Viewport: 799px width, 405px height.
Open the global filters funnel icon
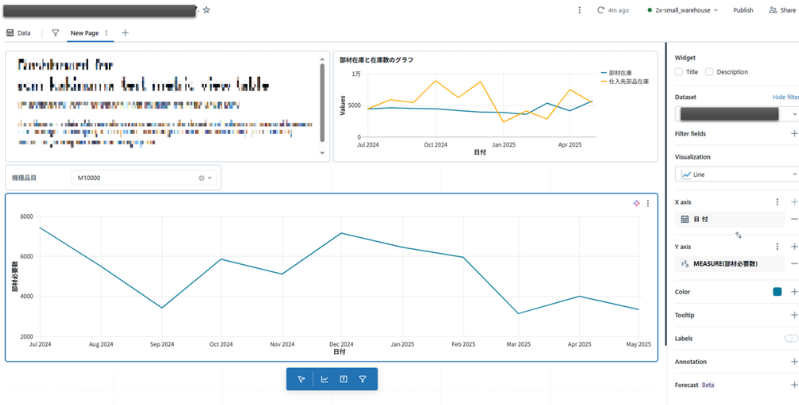[56, 33]
